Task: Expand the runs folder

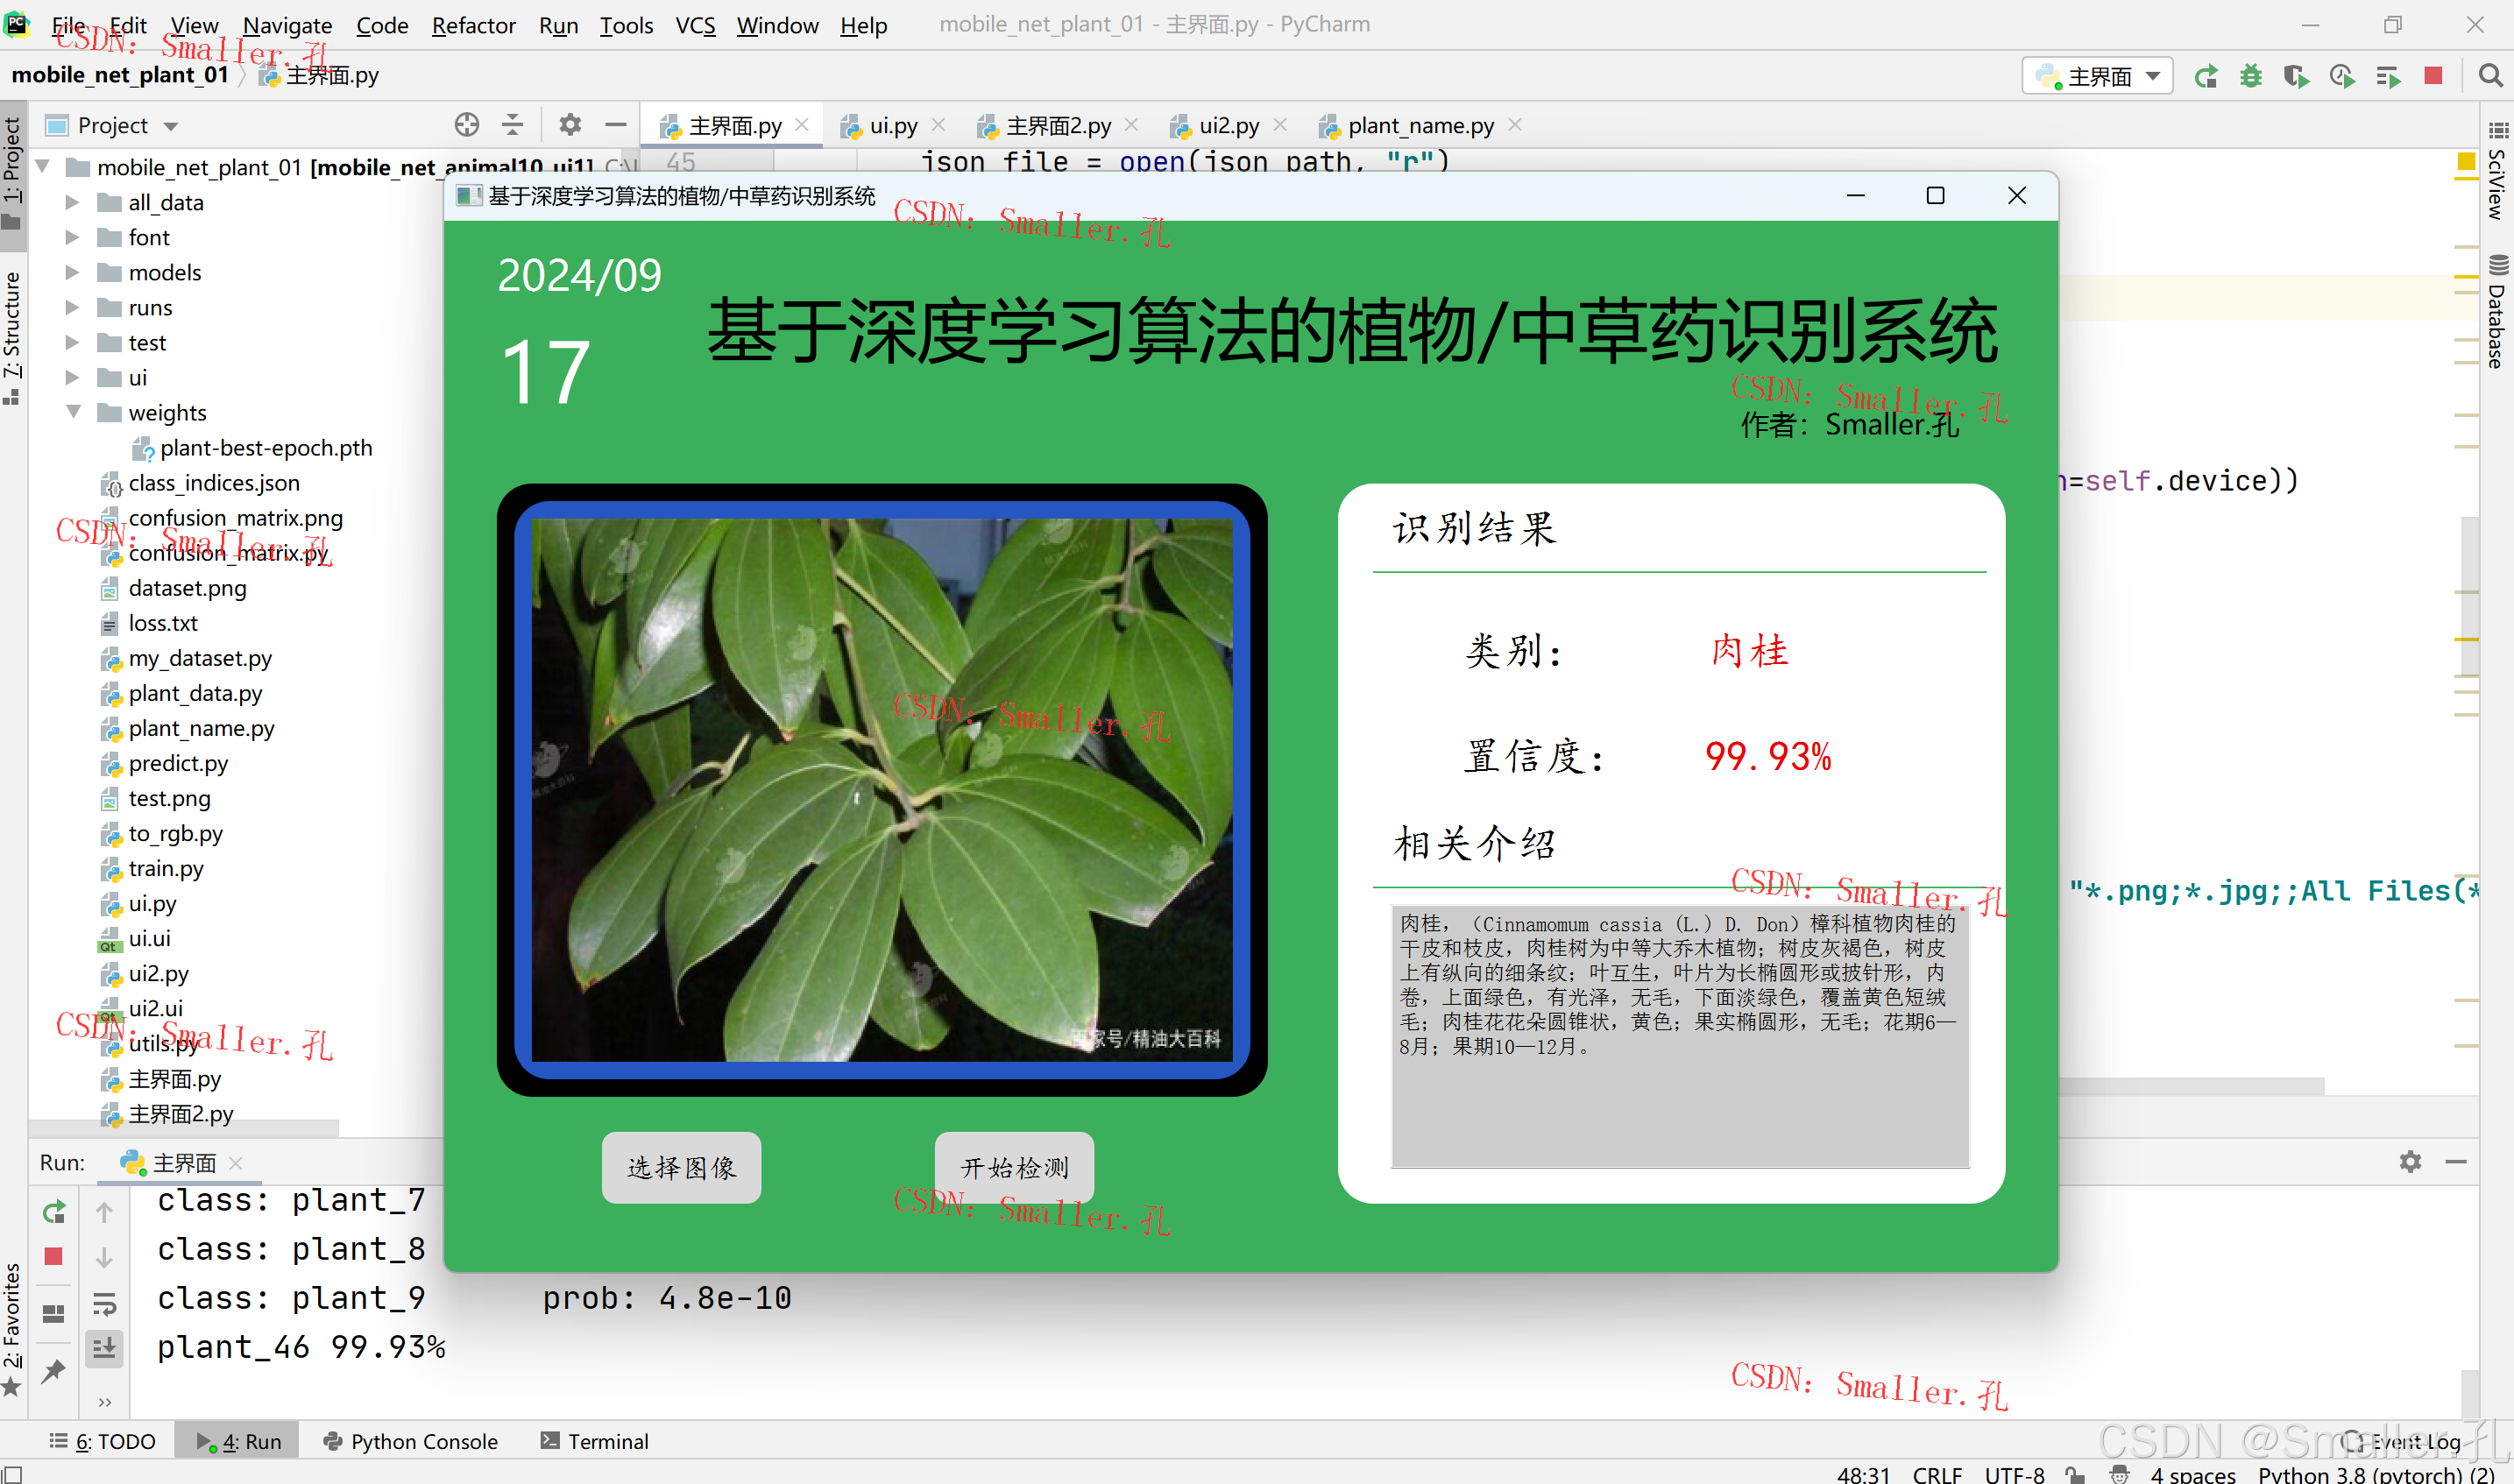Action: coord(73,307)
